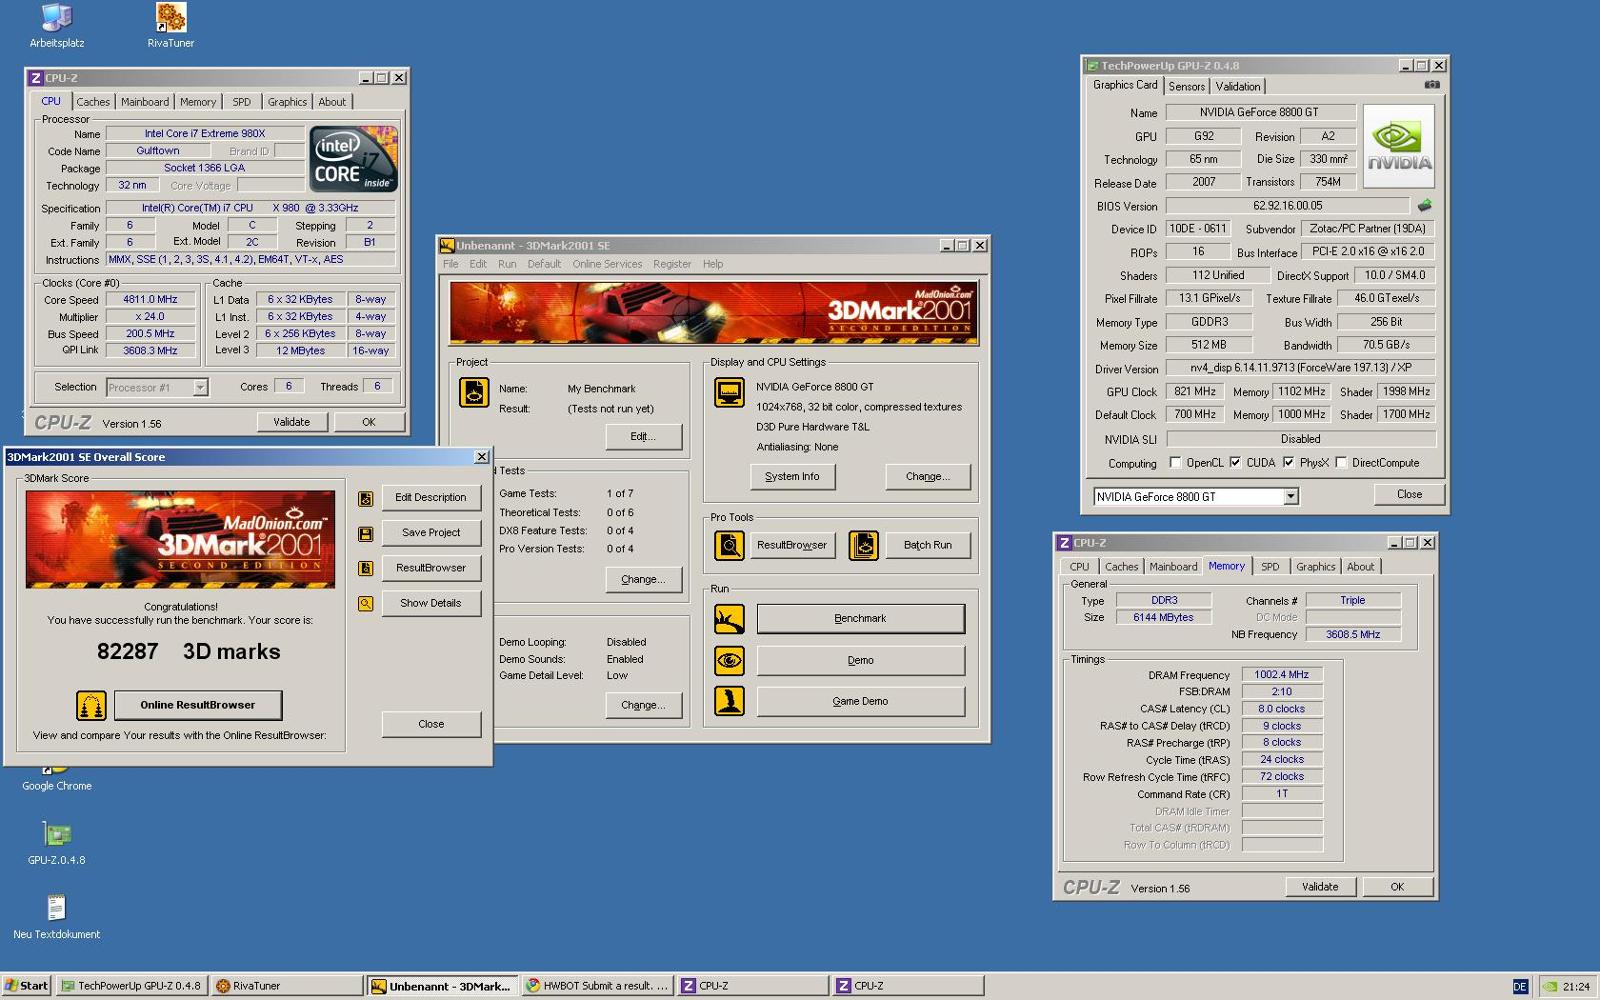Click the About tab in lower CPU-Z
Image resolution: width=1600 pixels, height=1000 pixels.
(1360, 567)
